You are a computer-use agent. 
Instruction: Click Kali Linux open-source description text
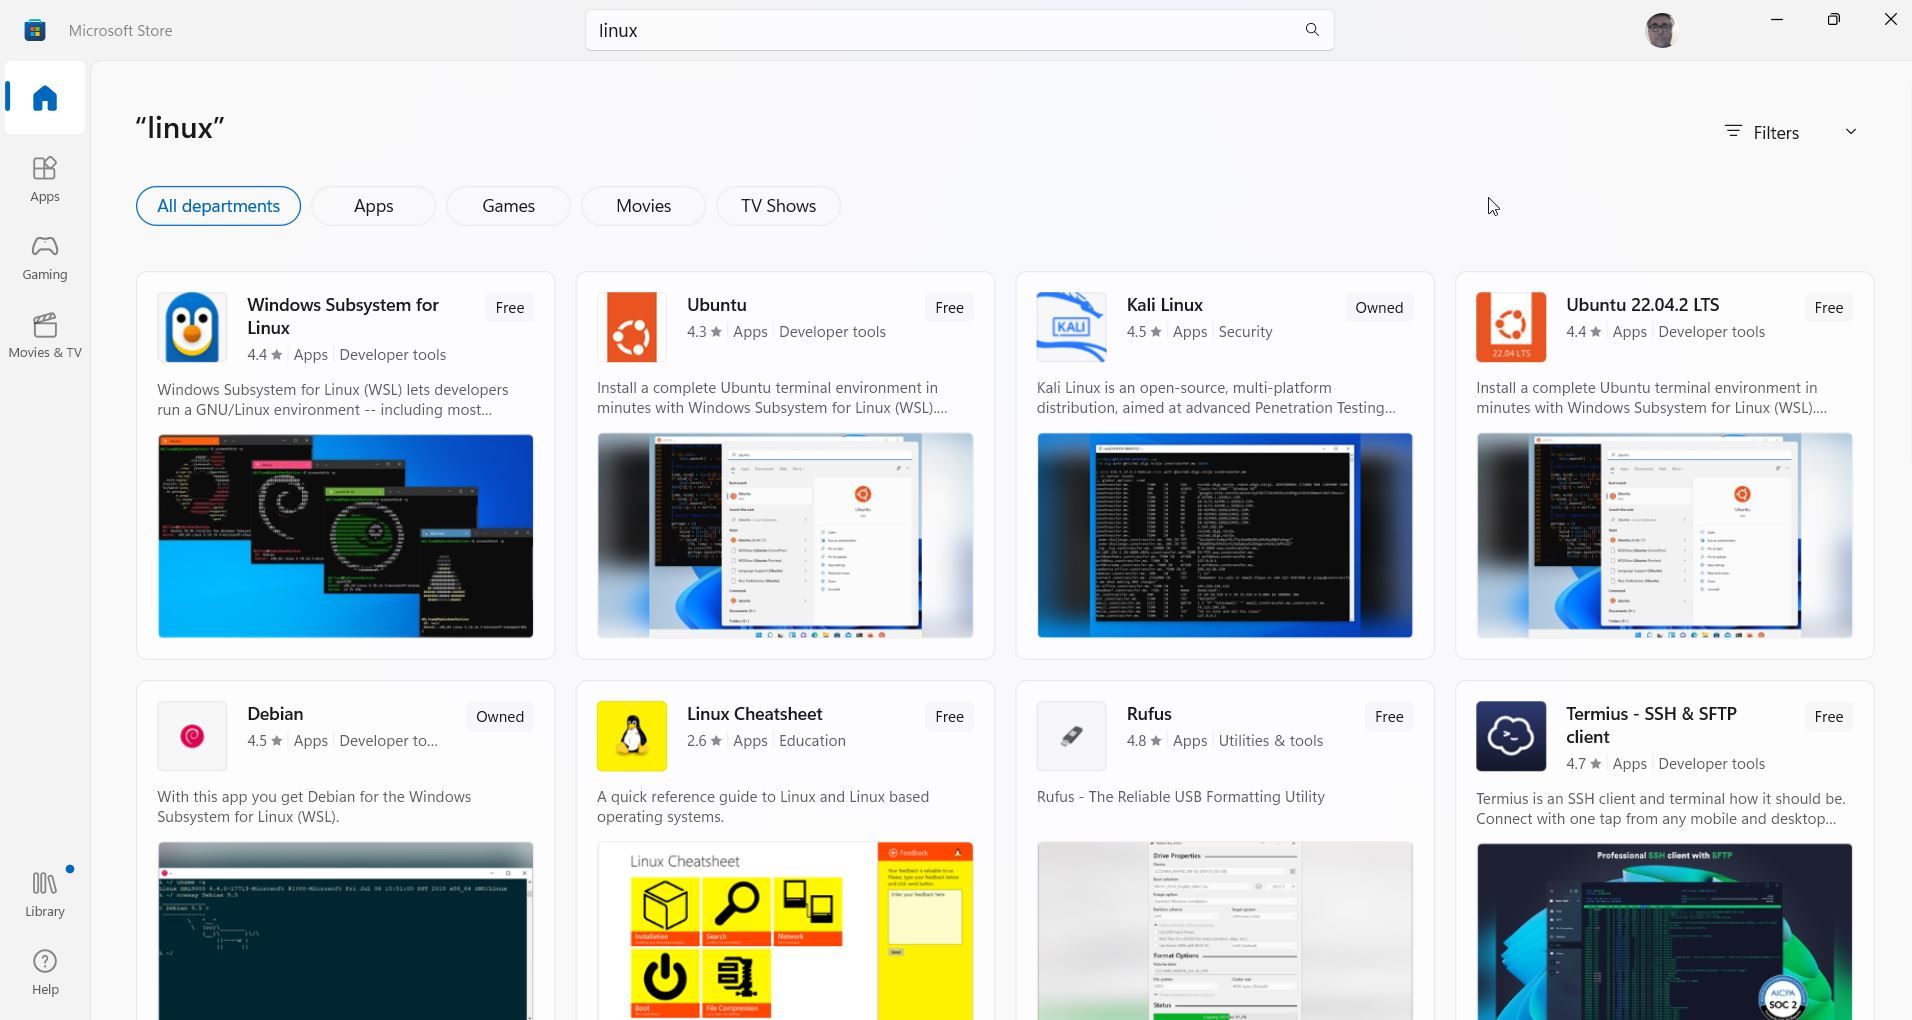point(1216,398)
